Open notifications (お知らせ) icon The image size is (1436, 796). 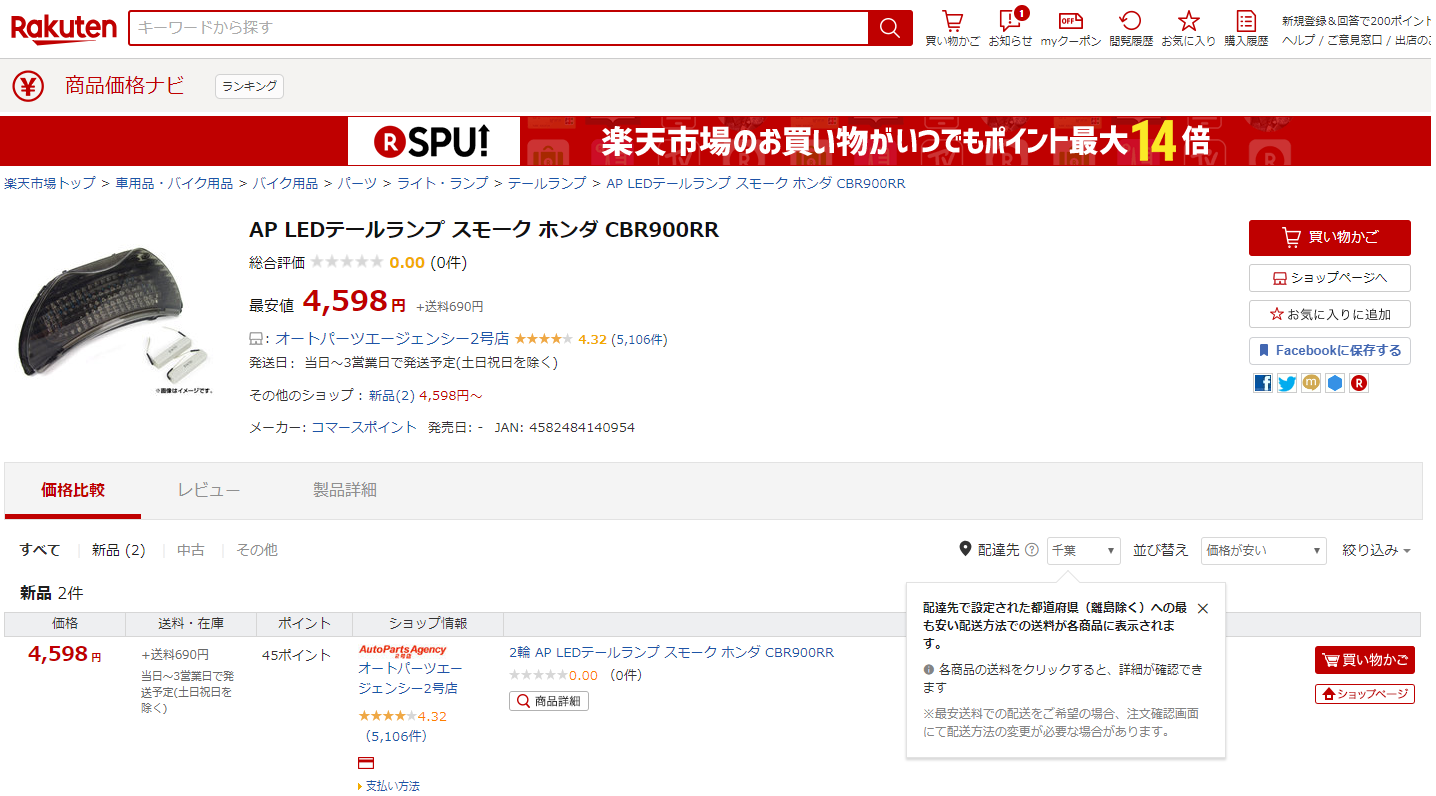[1010, 28]
